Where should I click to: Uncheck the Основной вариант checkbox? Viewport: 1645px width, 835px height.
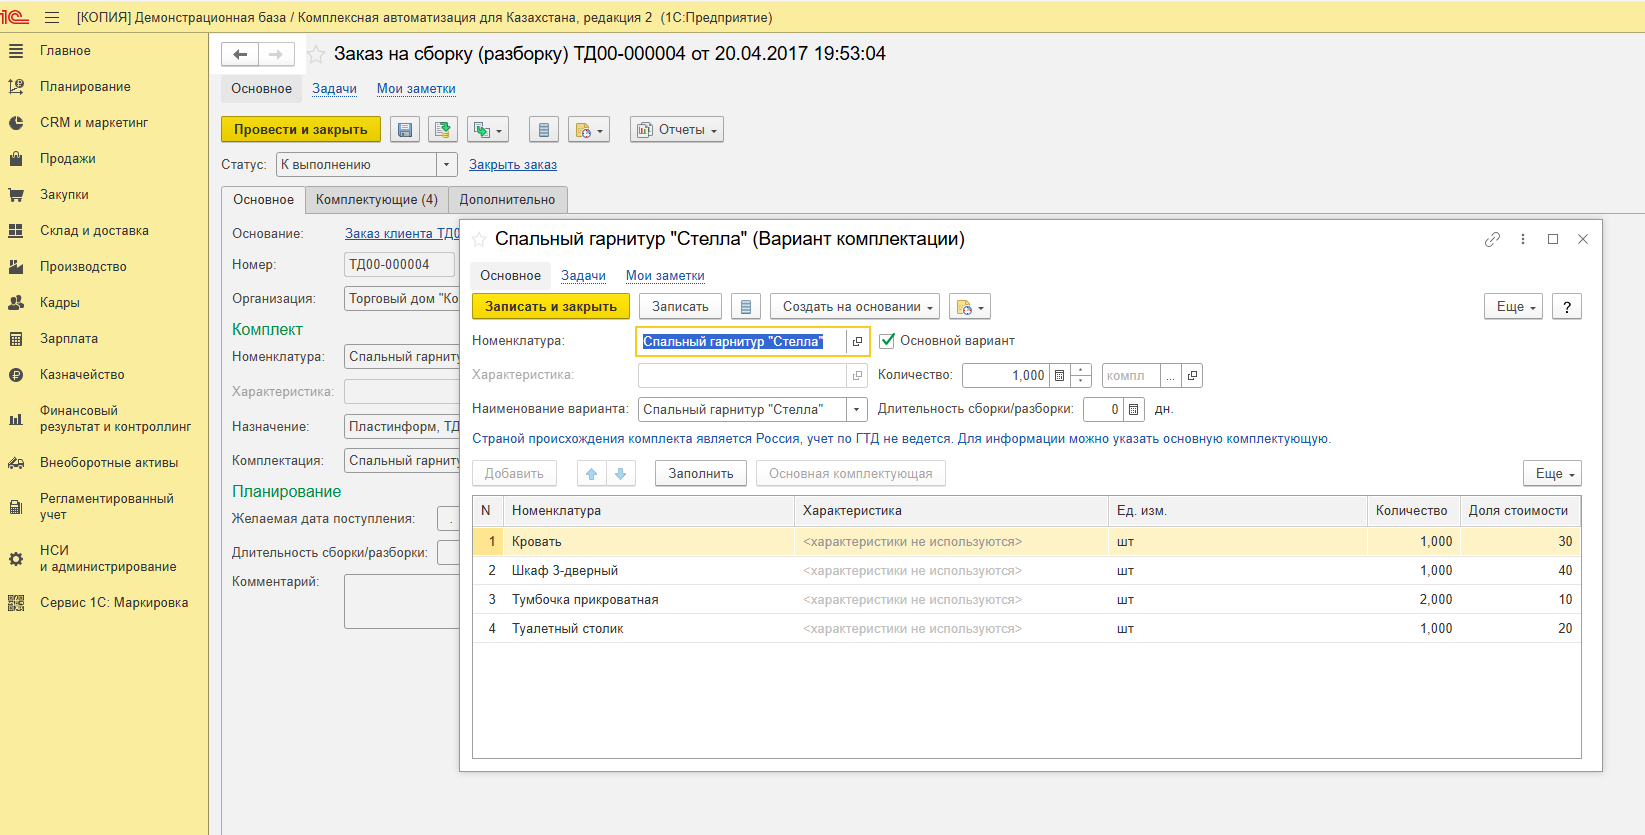(887, 341)
